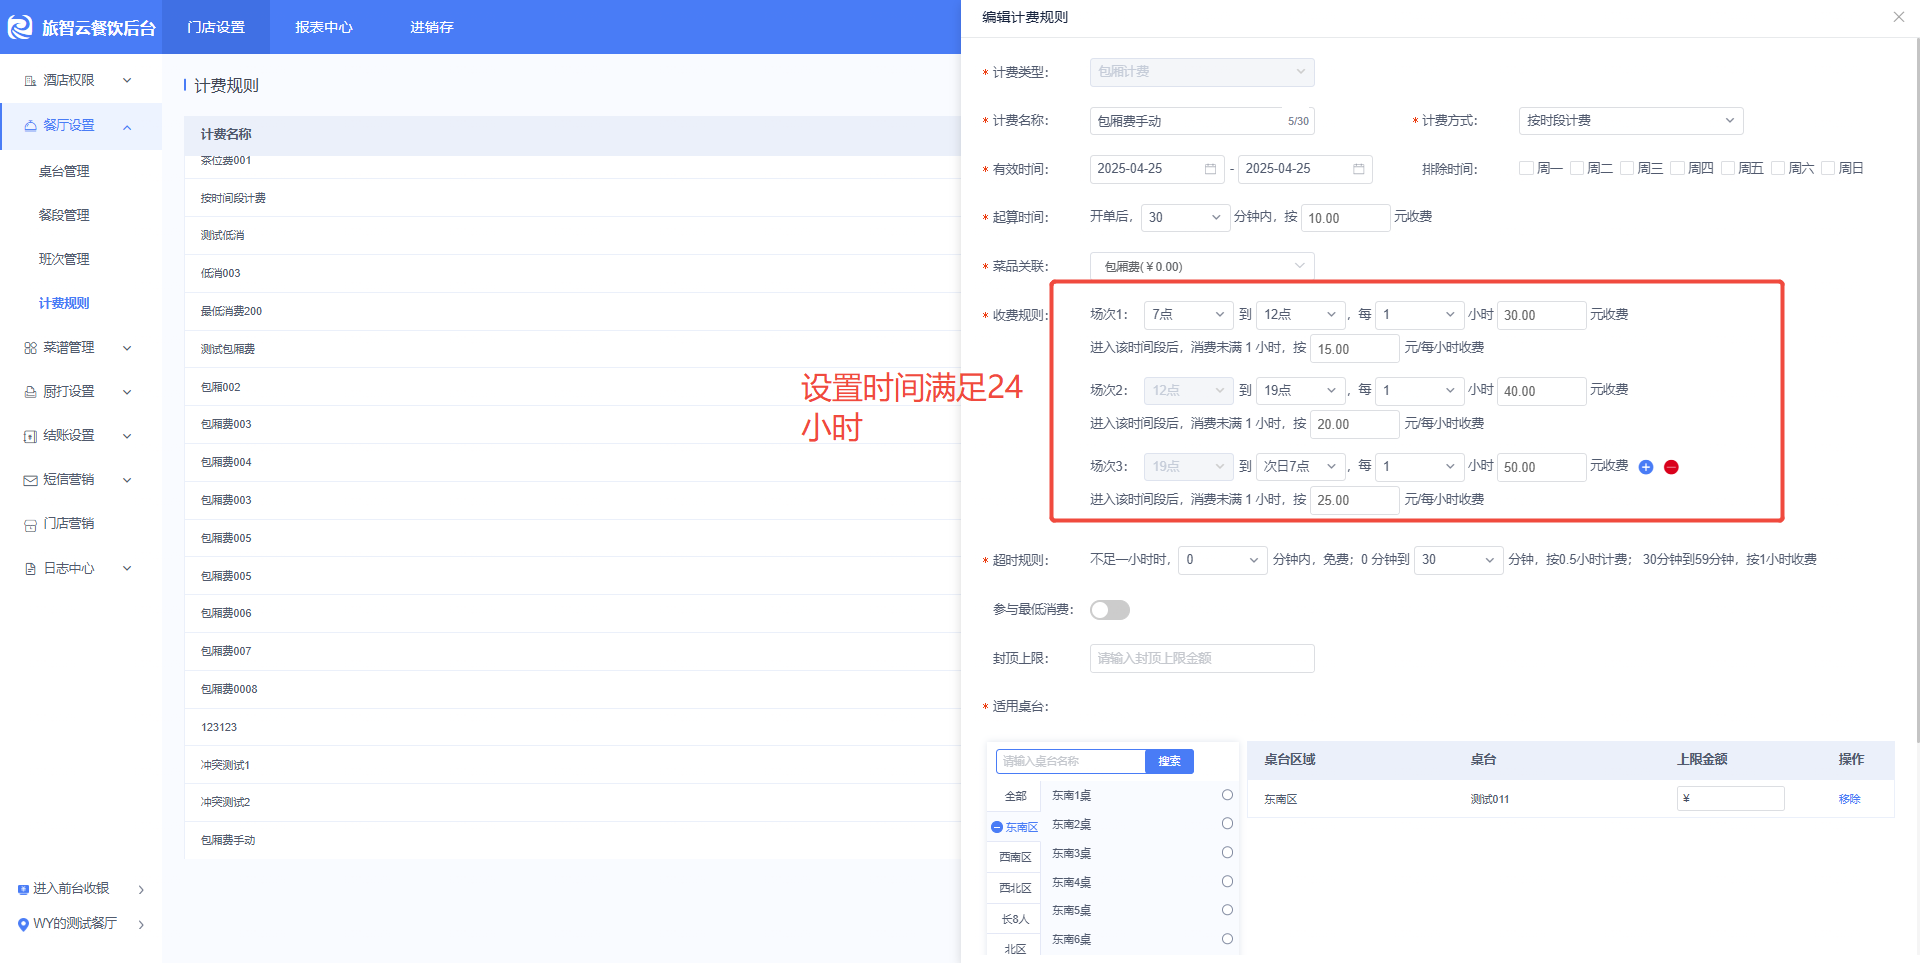Select the 西北区 table area
1920x963 pixels.
pyautogui.click(x=1015, y=889)
